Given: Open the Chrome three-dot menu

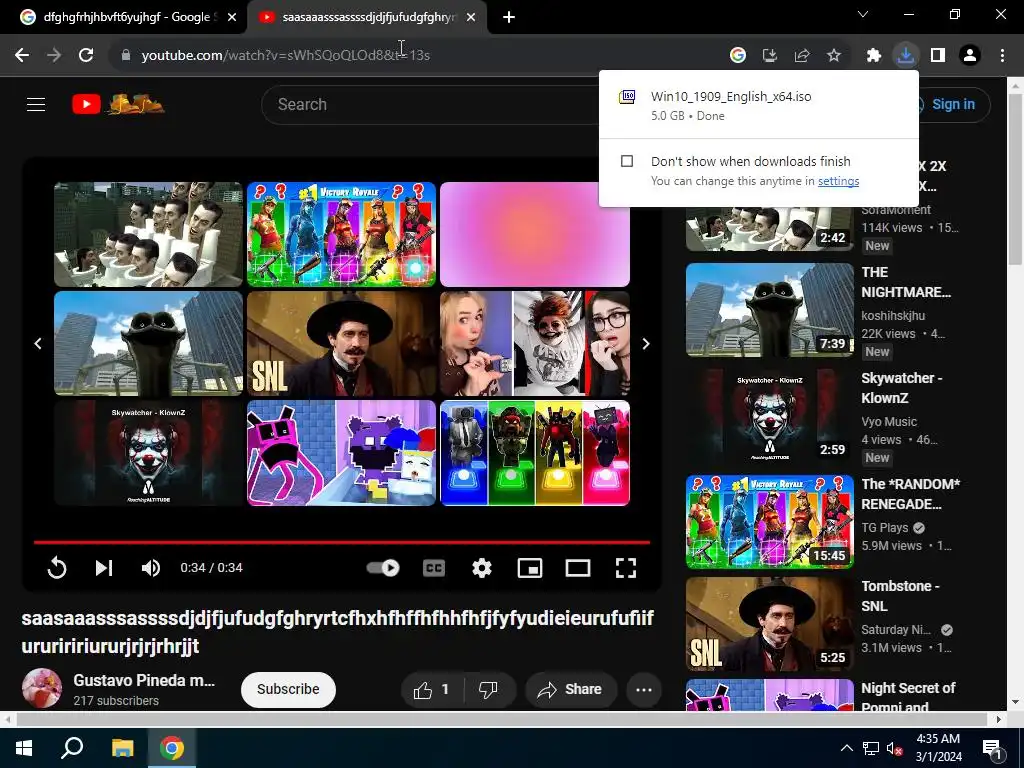Looking at the screenshot, I should point(1002,56).
